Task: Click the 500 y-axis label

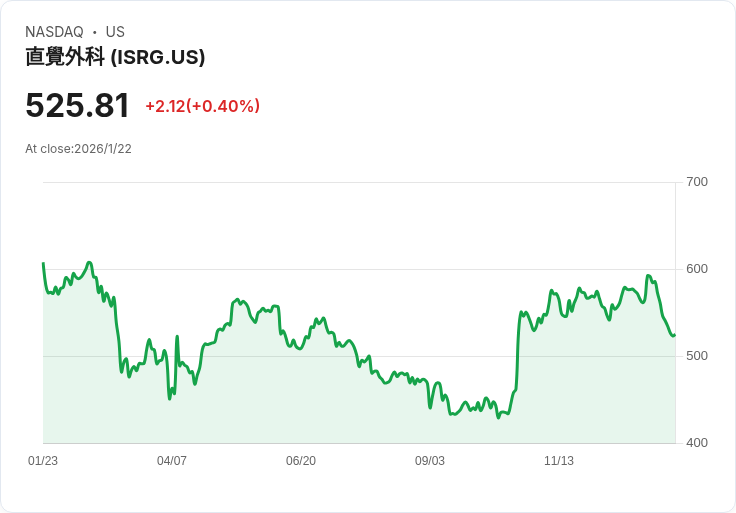Action: [697, 356]
